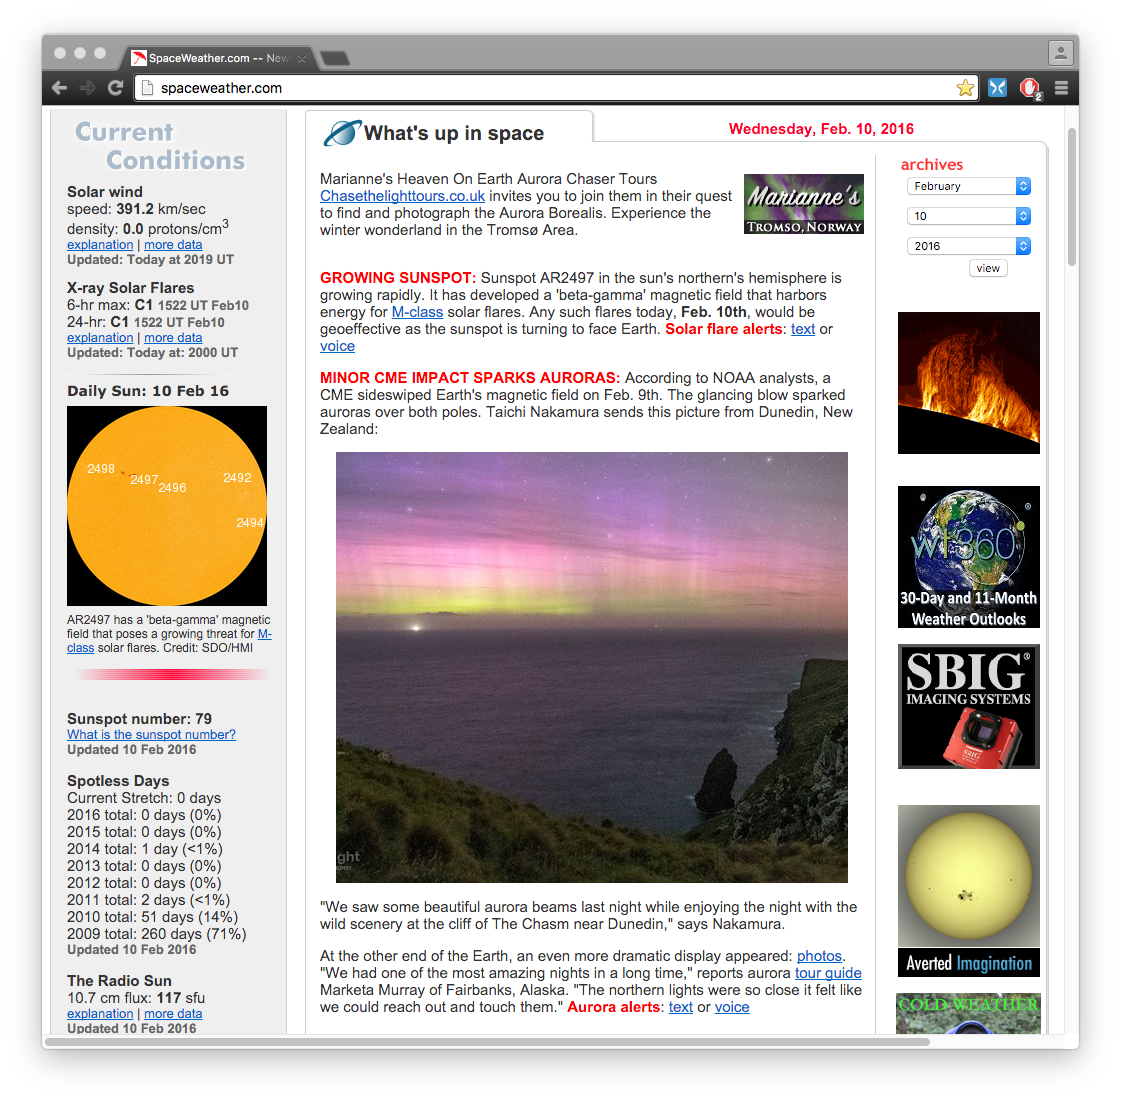Bookmark page using the star icon
1121x1099 pixels.
pos(965,88)
